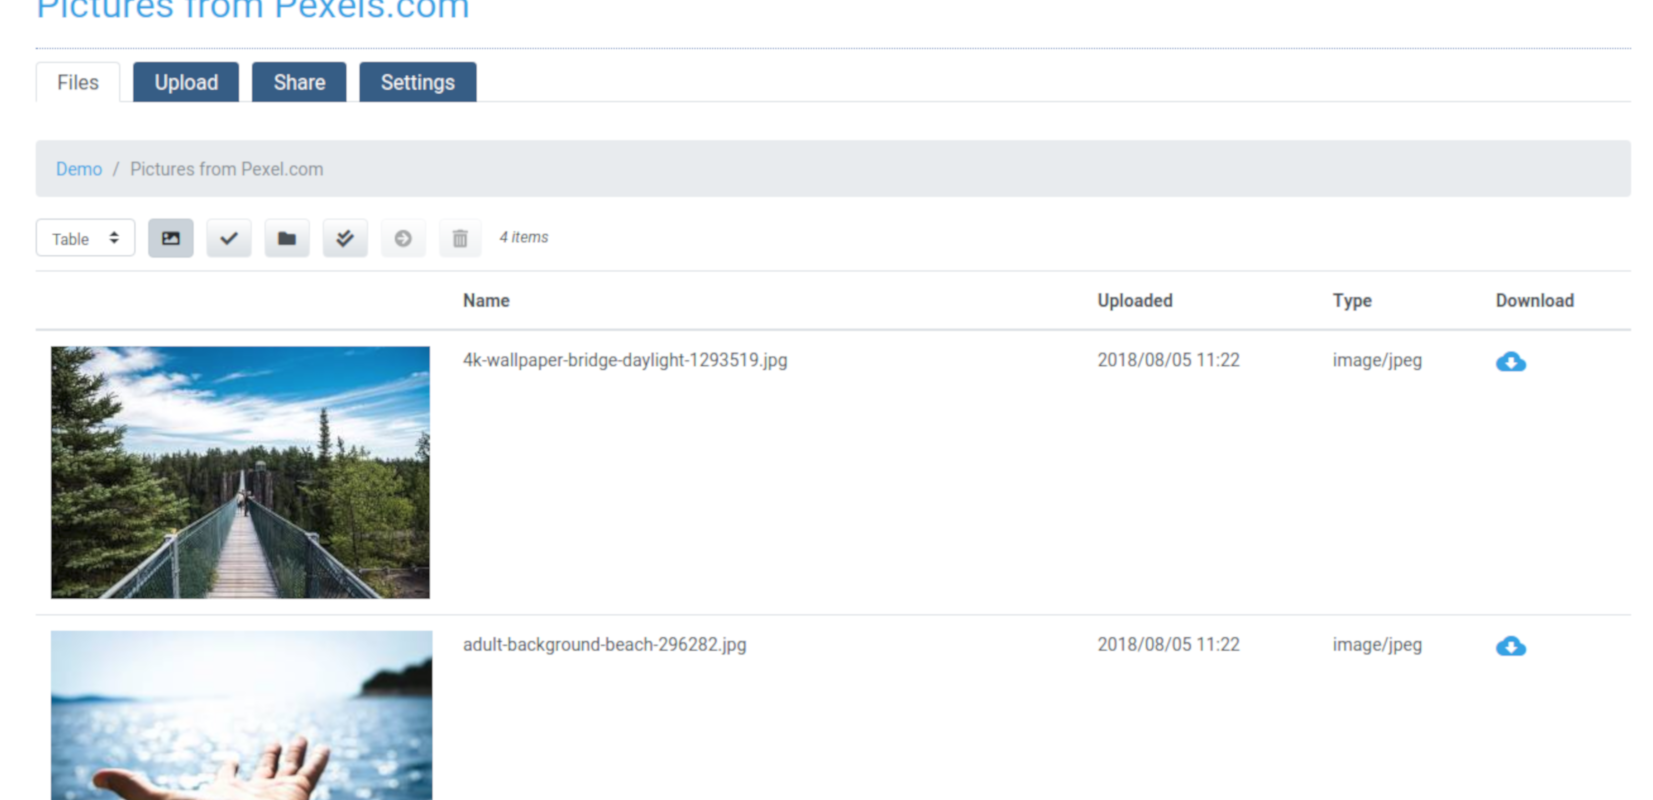Click file name adult-background-beach-296282.jpg
Viewport: 1653px width, 800px height.
pos(605,645)
